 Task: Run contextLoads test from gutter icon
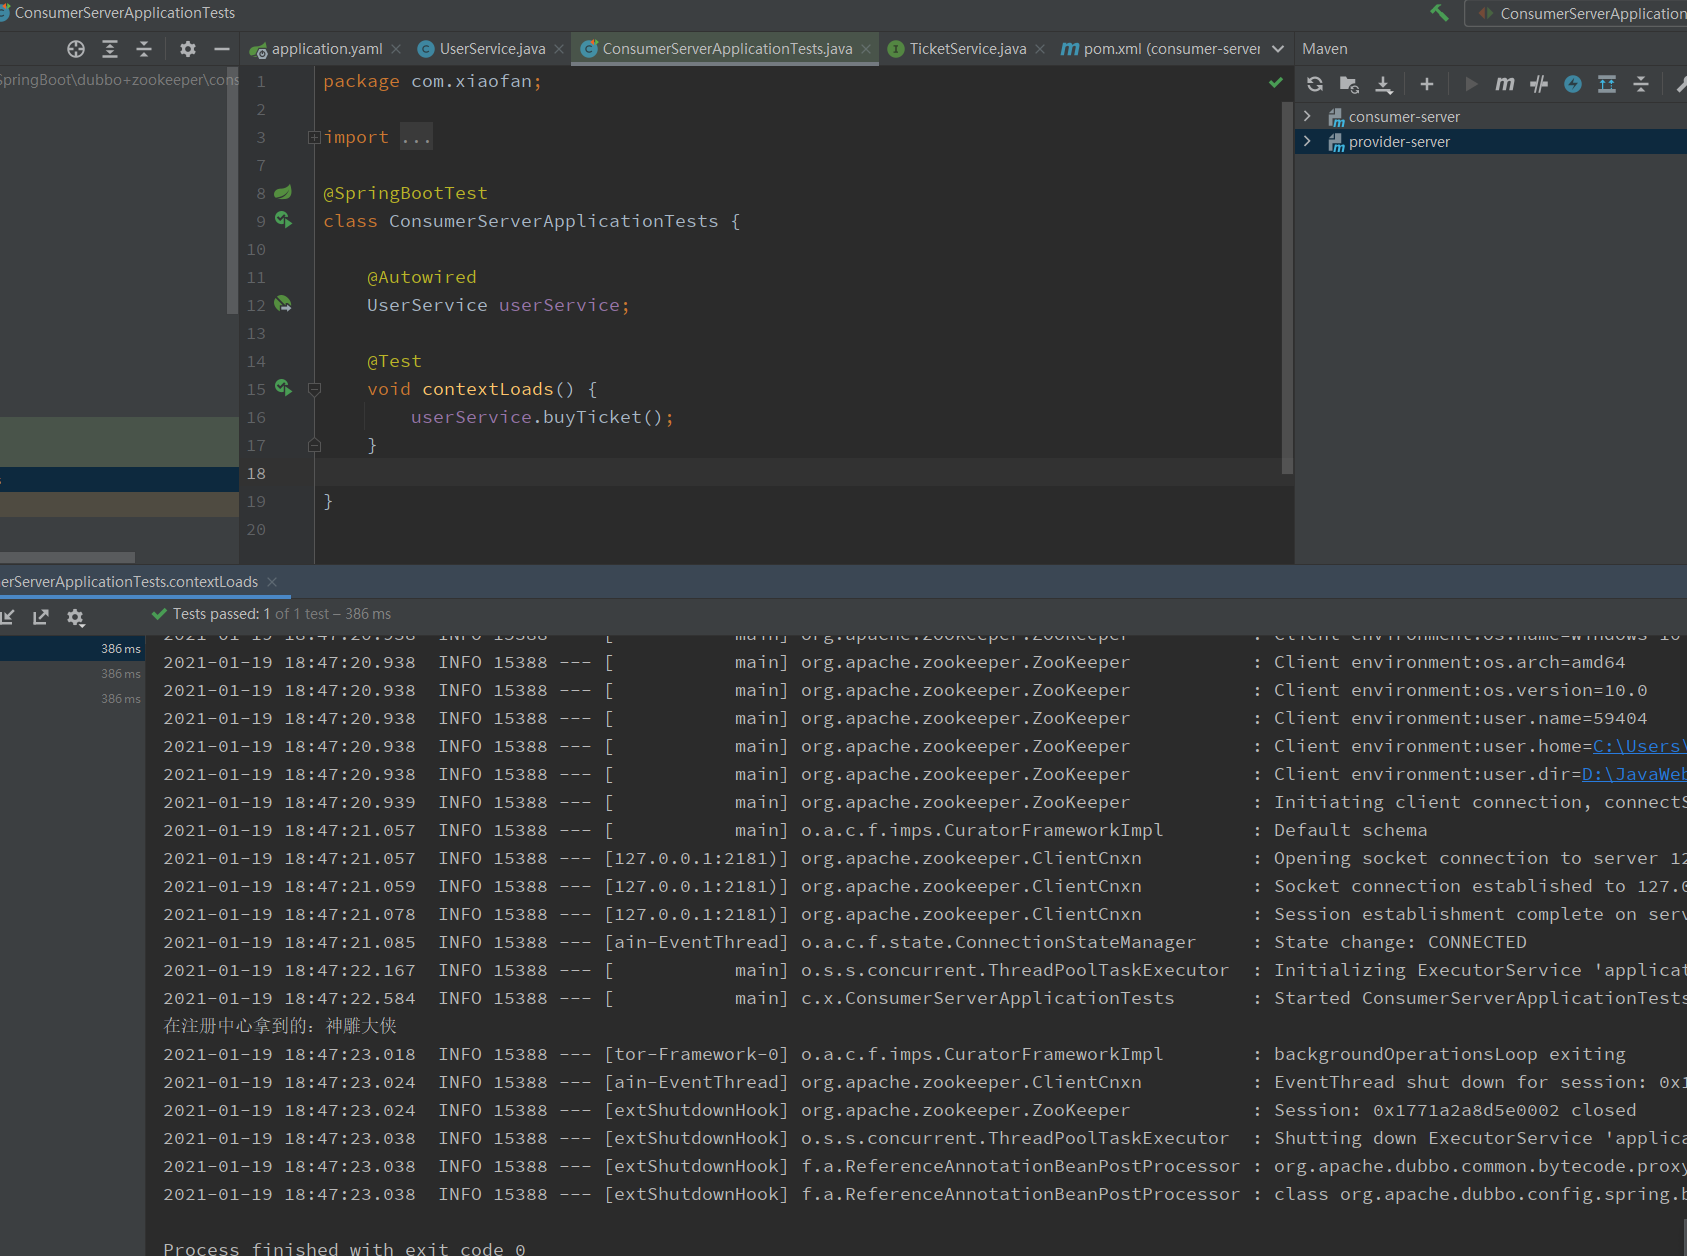(x=284, y=388)
